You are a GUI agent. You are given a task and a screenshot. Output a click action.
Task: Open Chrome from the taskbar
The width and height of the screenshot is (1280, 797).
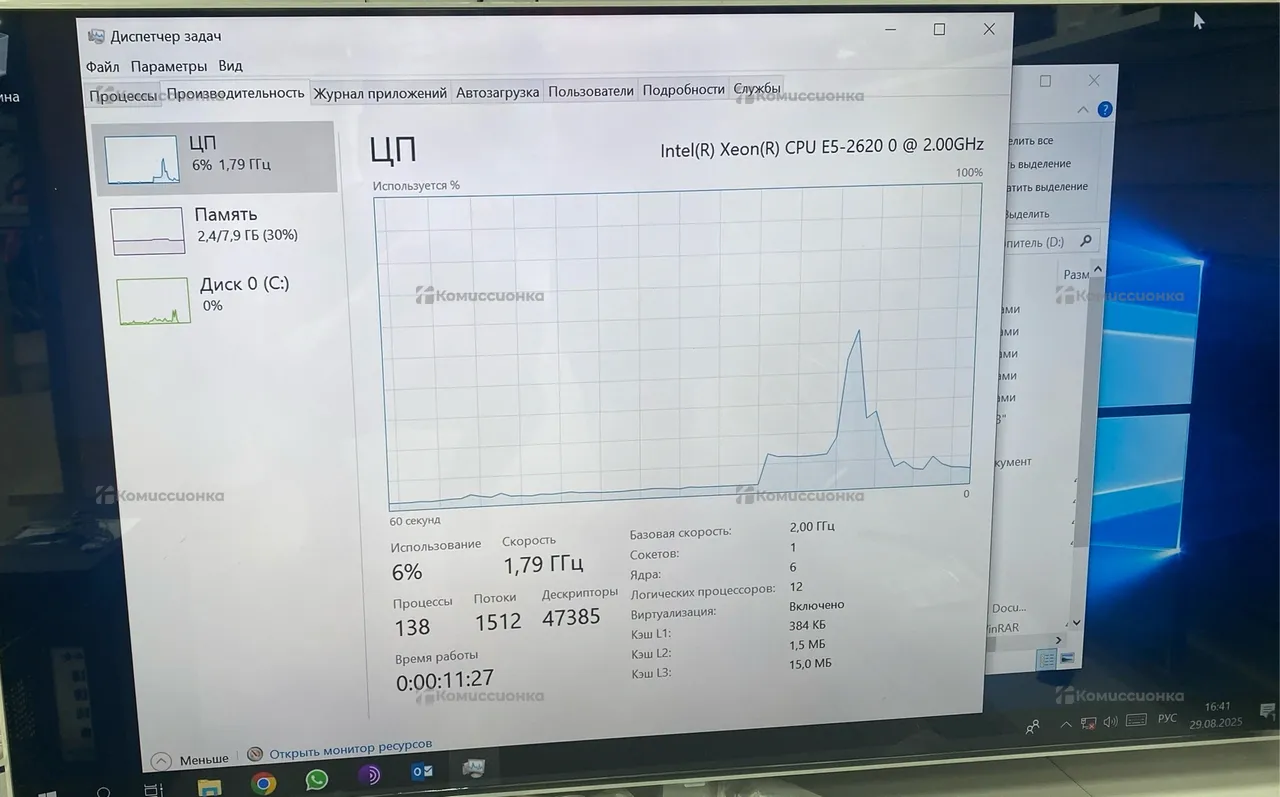[263, 783]
